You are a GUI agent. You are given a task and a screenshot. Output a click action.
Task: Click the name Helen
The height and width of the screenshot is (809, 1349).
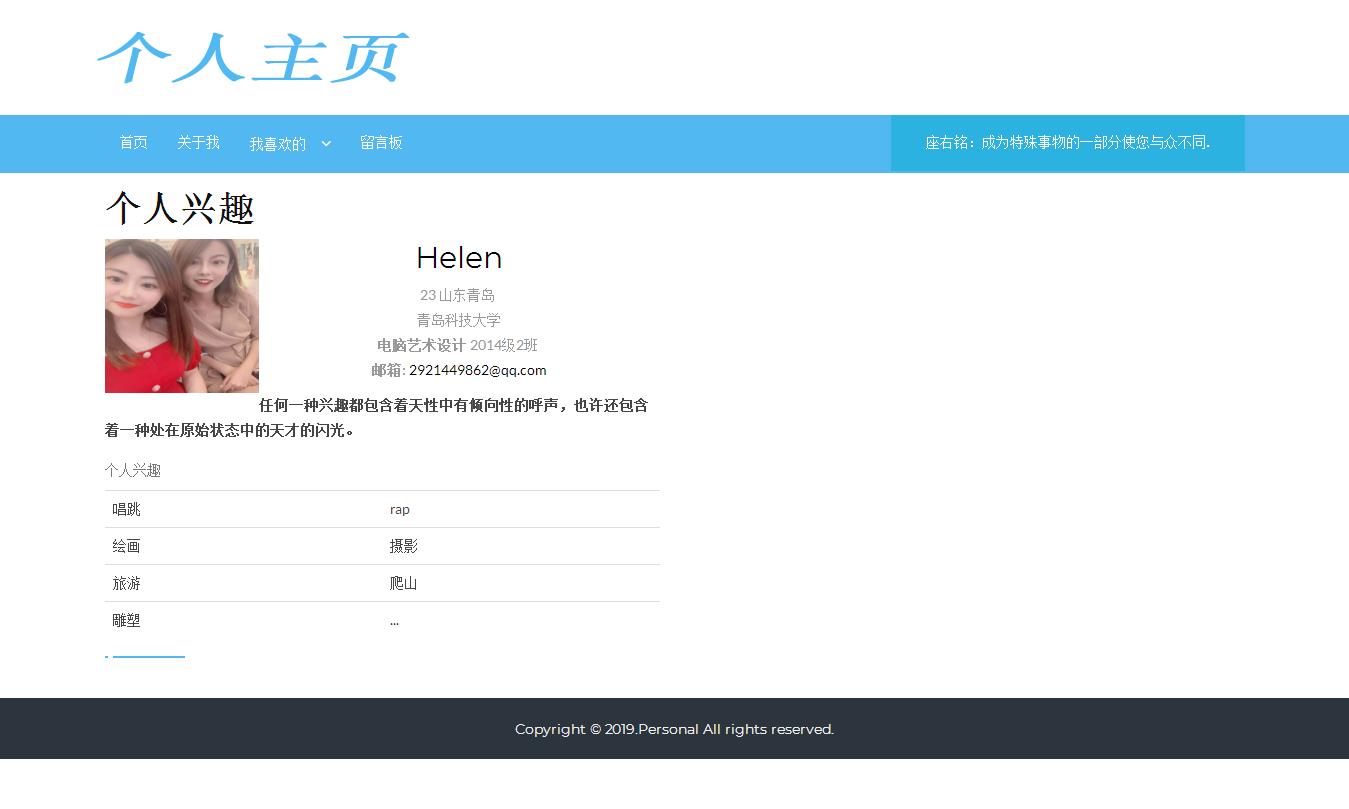(x=459, y=258)
